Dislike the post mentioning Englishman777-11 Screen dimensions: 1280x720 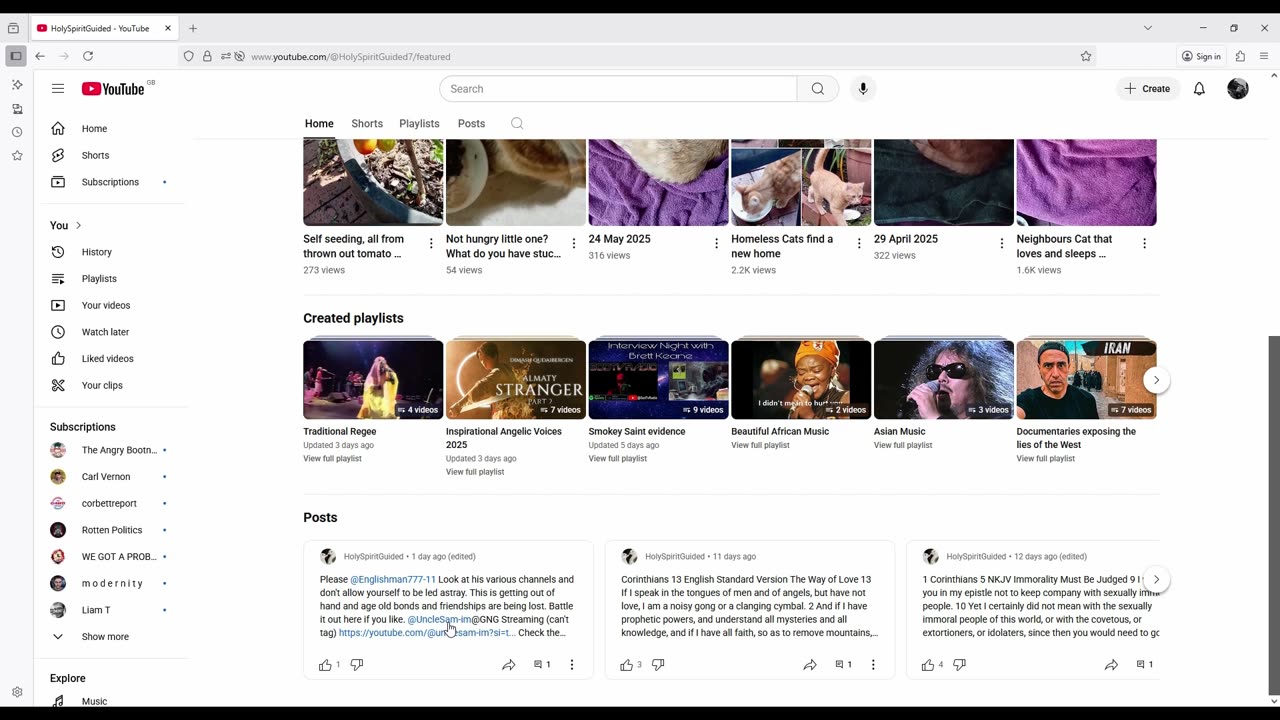click(357, 665)
